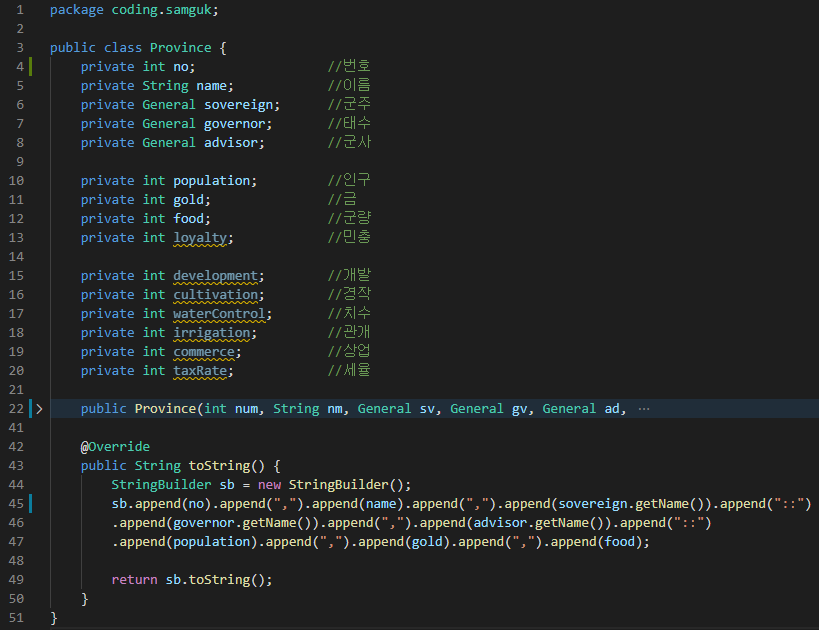Click the underlined 'taxRate' variable
Image resolution: width=819 pixels, height=630 pixels.
200,371
